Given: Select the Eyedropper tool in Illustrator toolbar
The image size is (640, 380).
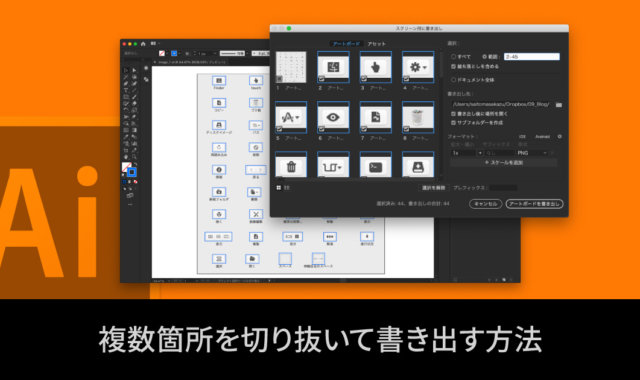Looking at the screenshot, I should pos(126,137).
